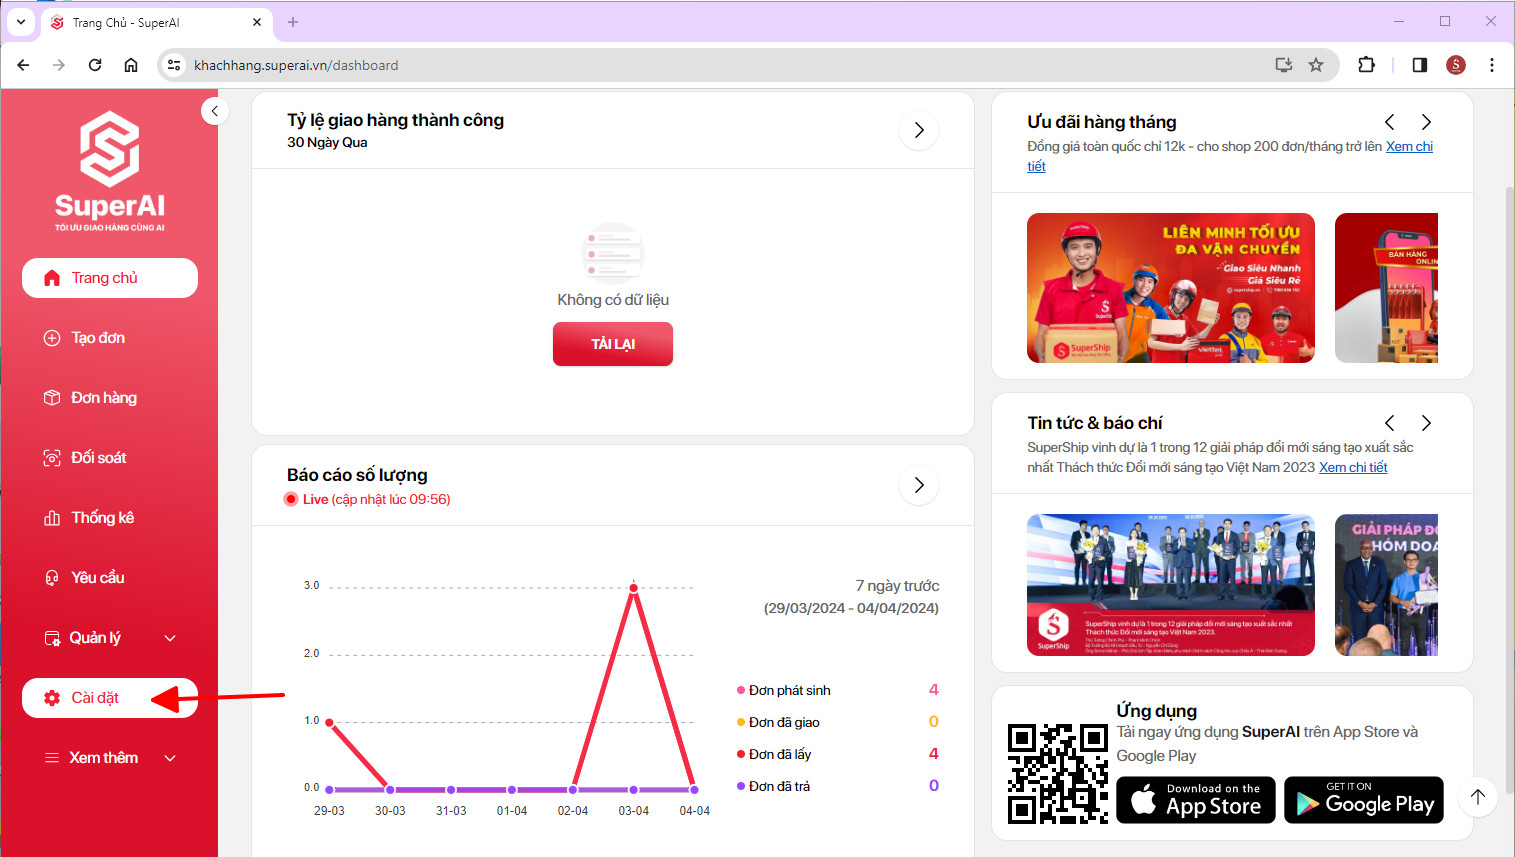The image size is (1515, 857).
Task: Show next Ưu đãi hàng tháng item
Action: [1426, 122]
